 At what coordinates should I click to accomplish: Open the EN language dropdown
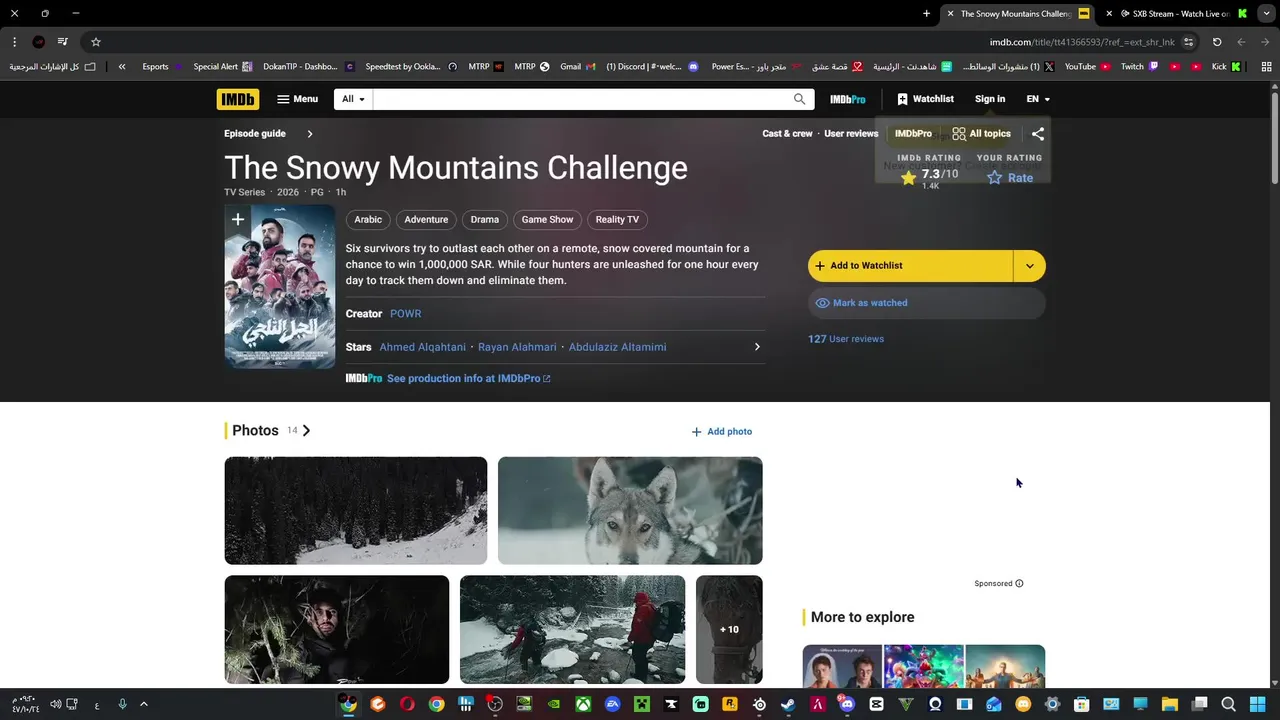[1038, 99]
